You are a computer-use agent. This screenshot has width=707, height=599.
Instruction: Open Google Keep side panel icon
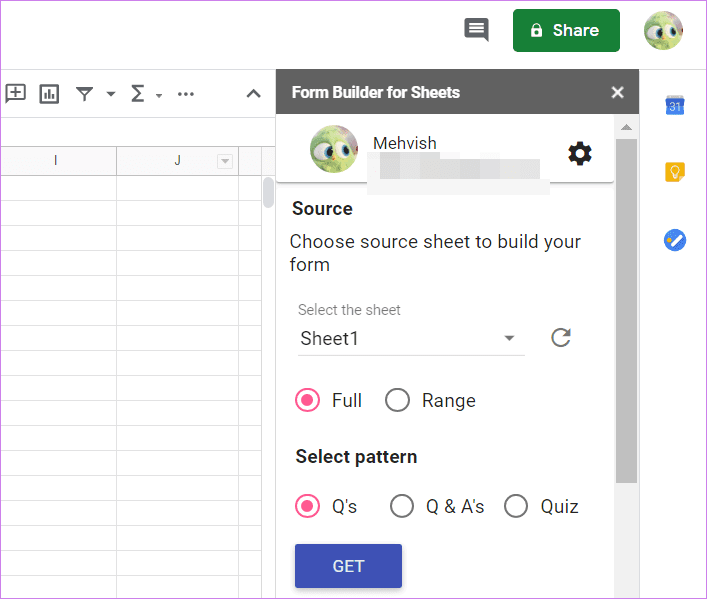(x=675, y=172)
